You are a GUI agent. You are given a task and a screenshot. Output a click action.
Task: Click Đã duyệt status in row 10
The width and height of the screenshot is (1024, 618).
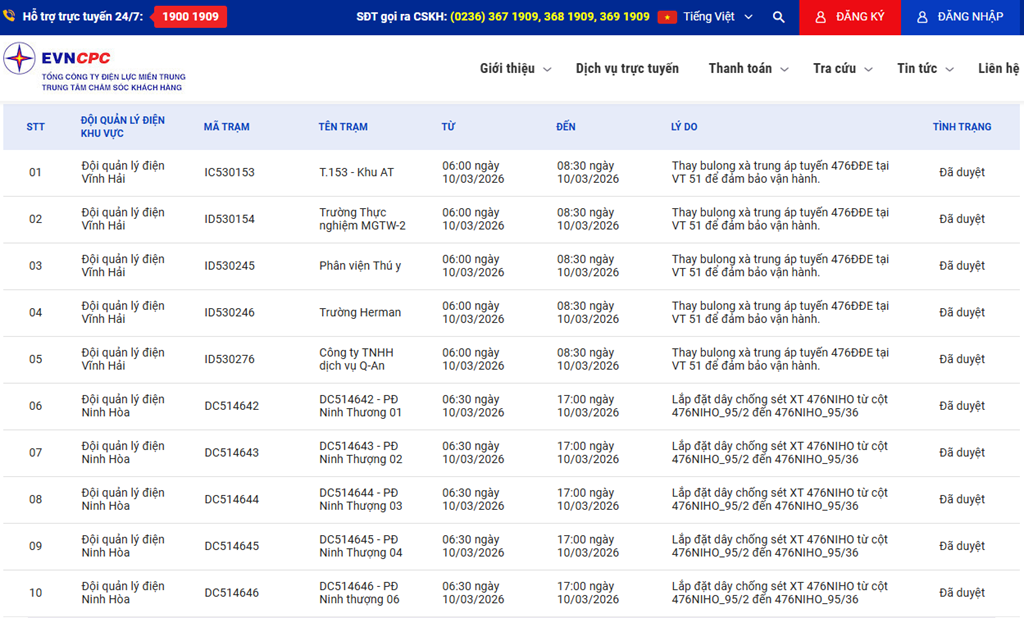tap(961, 593)
